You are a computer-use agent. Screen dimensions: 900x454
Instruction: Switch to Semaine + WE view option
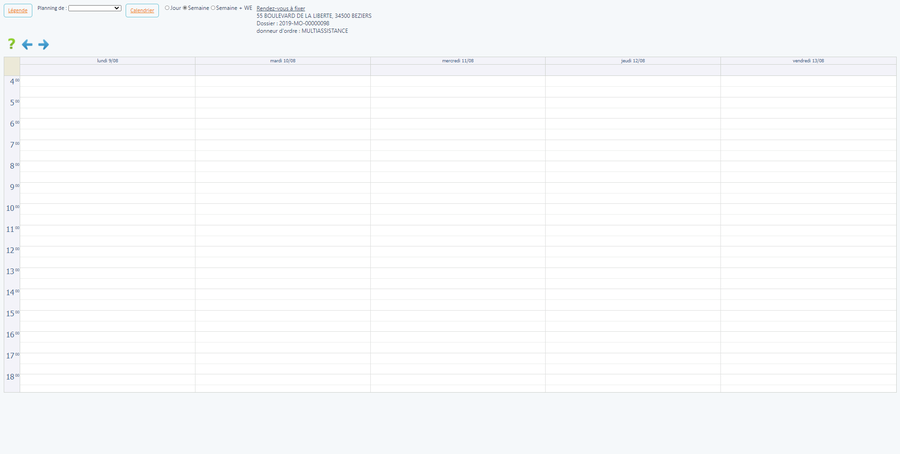(x=213, y=8)
